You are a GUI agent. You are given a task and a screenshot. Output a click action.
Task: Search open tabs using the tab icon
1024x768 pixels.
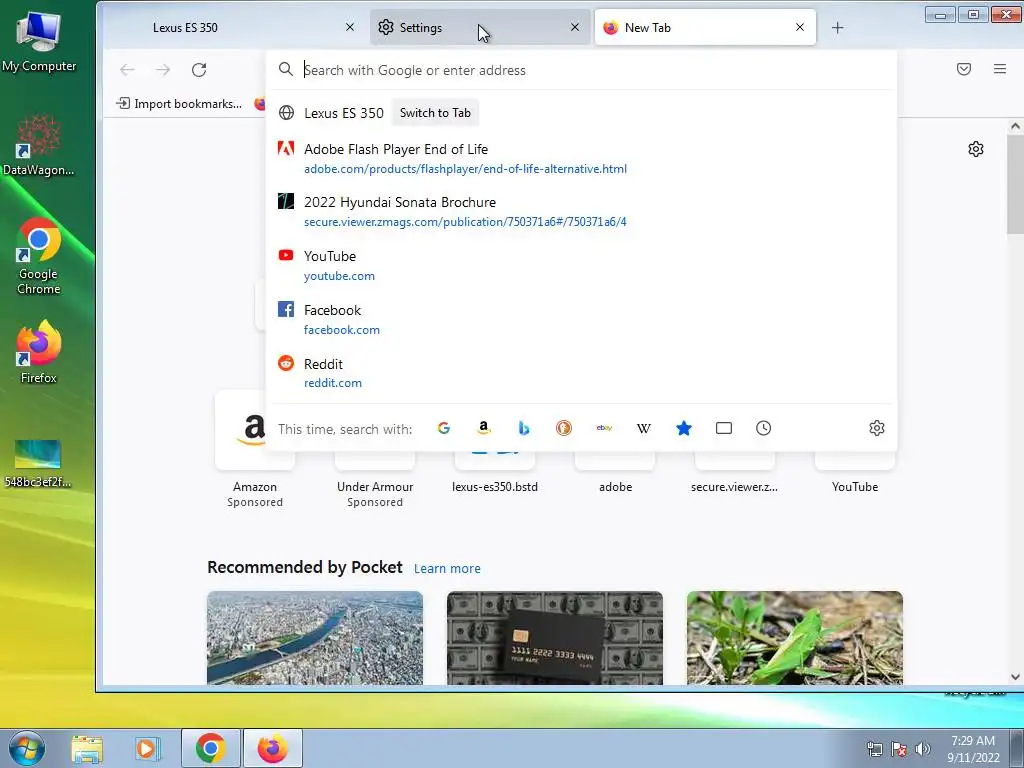(724, 428)
